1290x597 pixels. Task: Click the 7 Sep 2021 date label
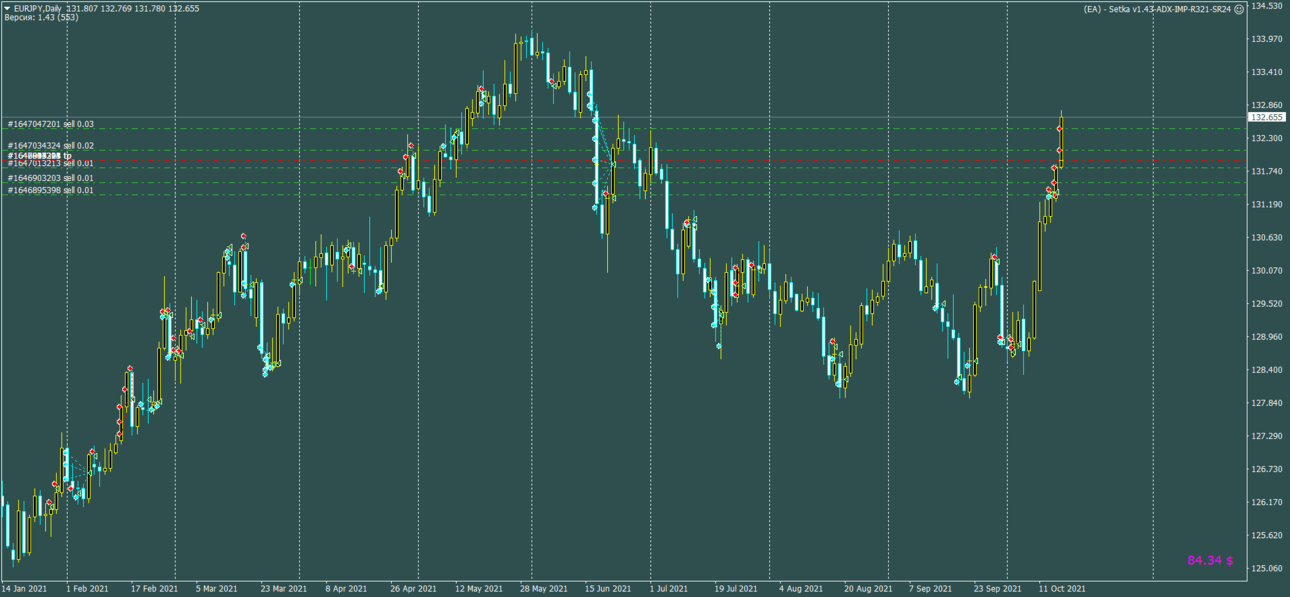click(x=930, y=589)
